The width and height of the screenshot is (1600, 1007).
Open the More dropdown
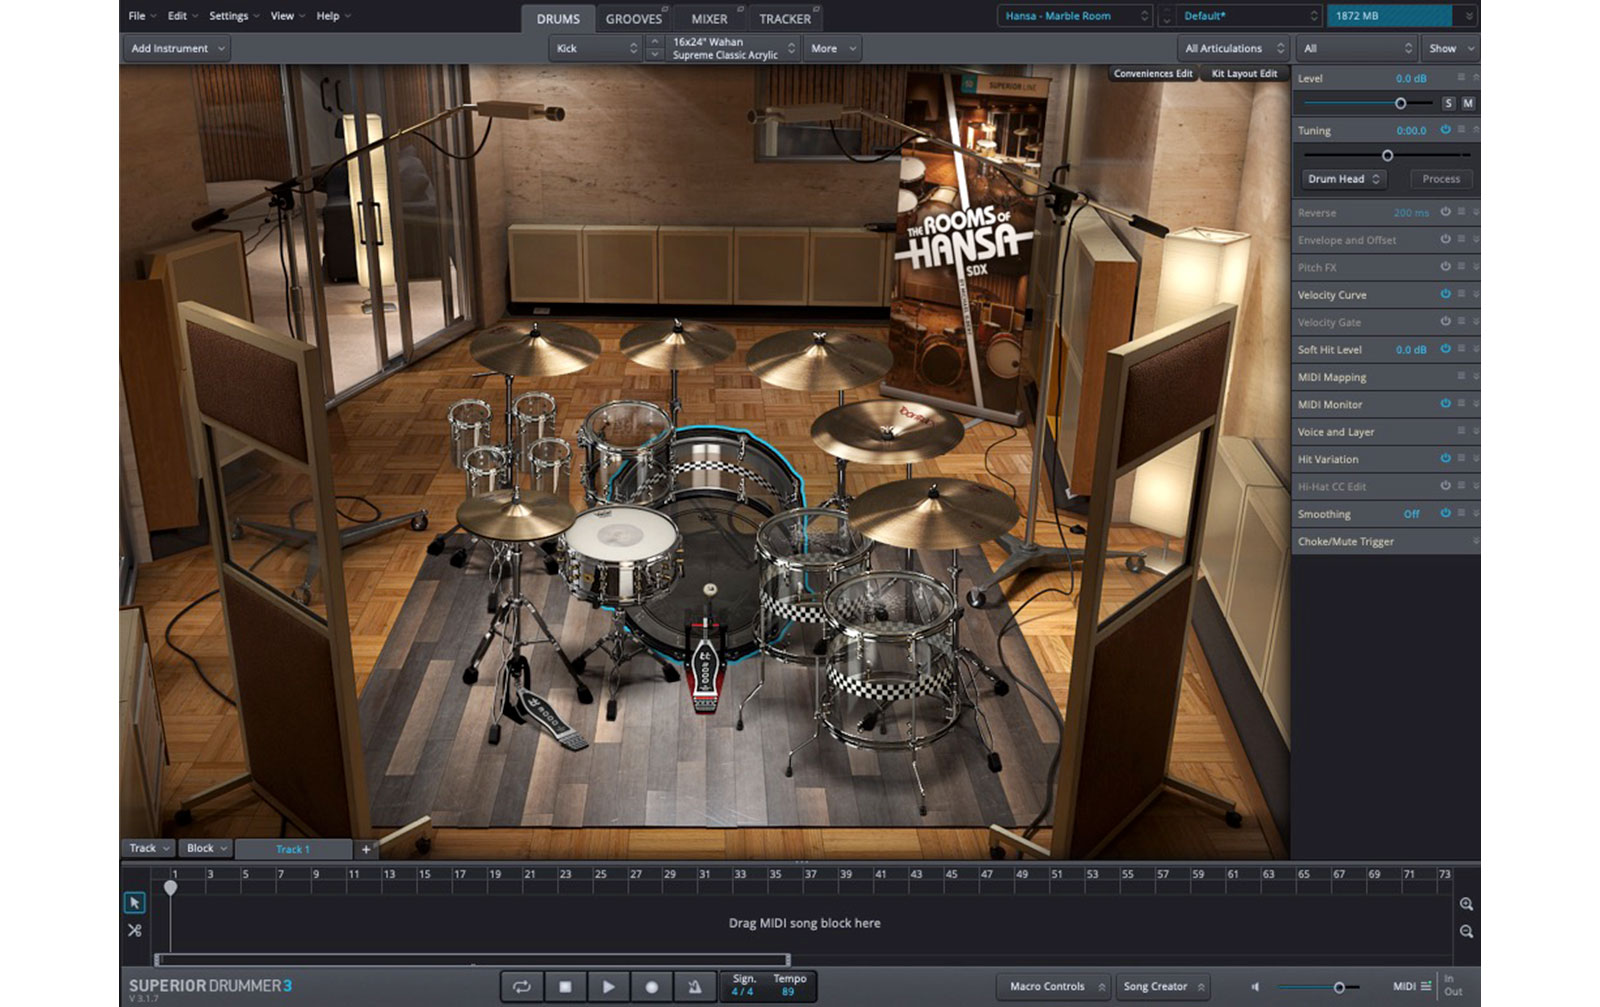pos(833,48)
